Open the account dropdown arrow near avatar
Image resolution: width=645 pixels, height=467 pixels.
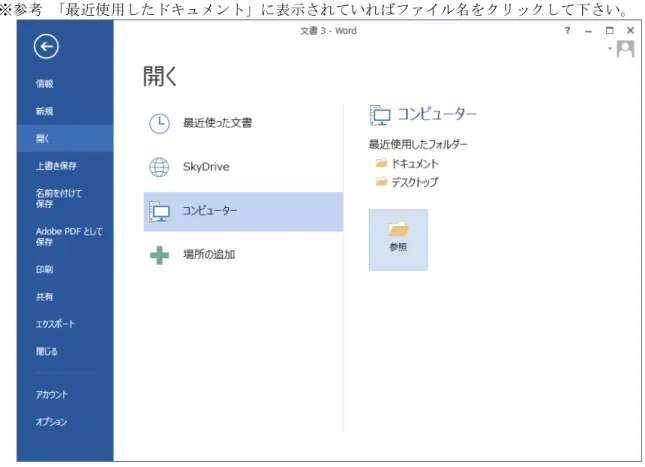[x=610, y=49]
